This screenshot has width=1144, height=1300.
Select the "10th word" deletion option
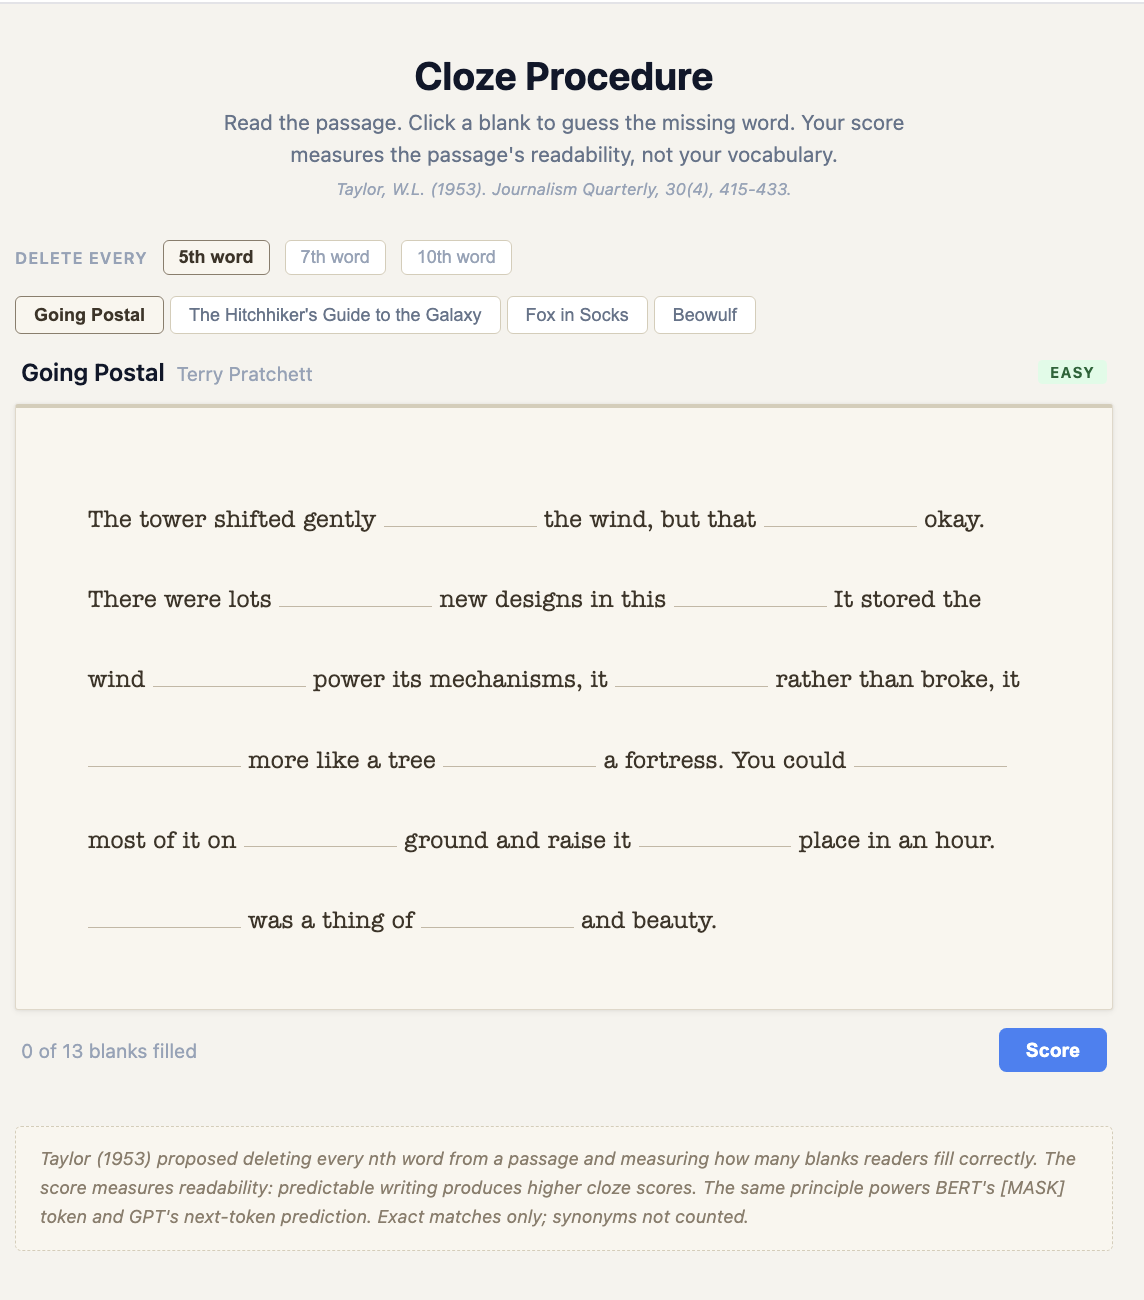click(456, 257)
